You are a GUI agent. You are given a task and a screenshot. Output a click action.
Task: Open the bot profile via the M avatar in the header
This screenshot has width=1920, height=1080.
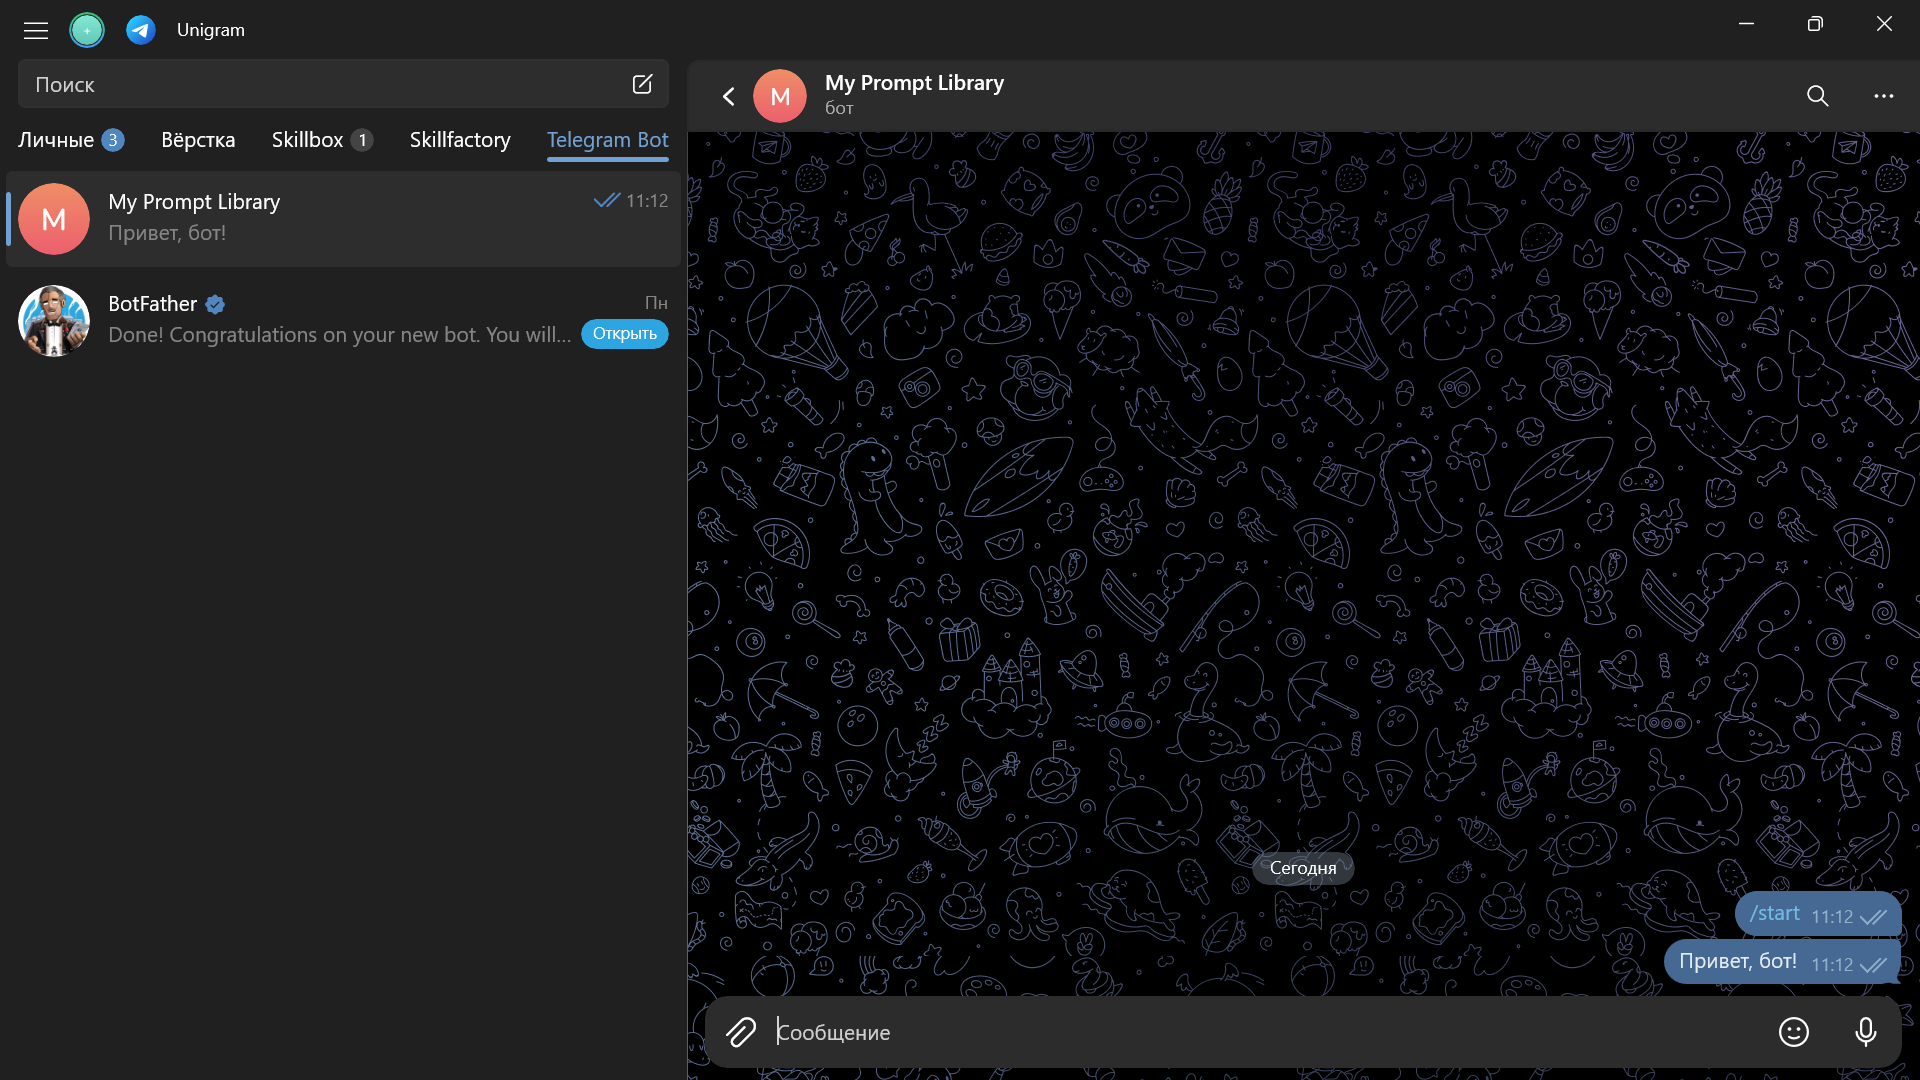(780, 96)
